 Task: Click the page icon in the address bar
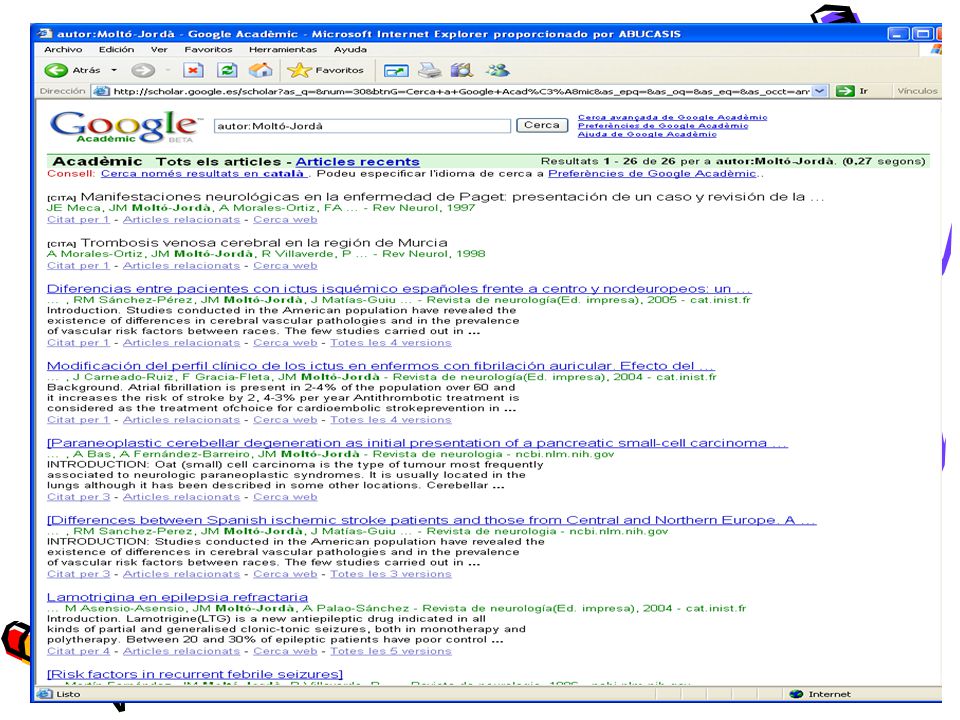click(x=100, y=91)
